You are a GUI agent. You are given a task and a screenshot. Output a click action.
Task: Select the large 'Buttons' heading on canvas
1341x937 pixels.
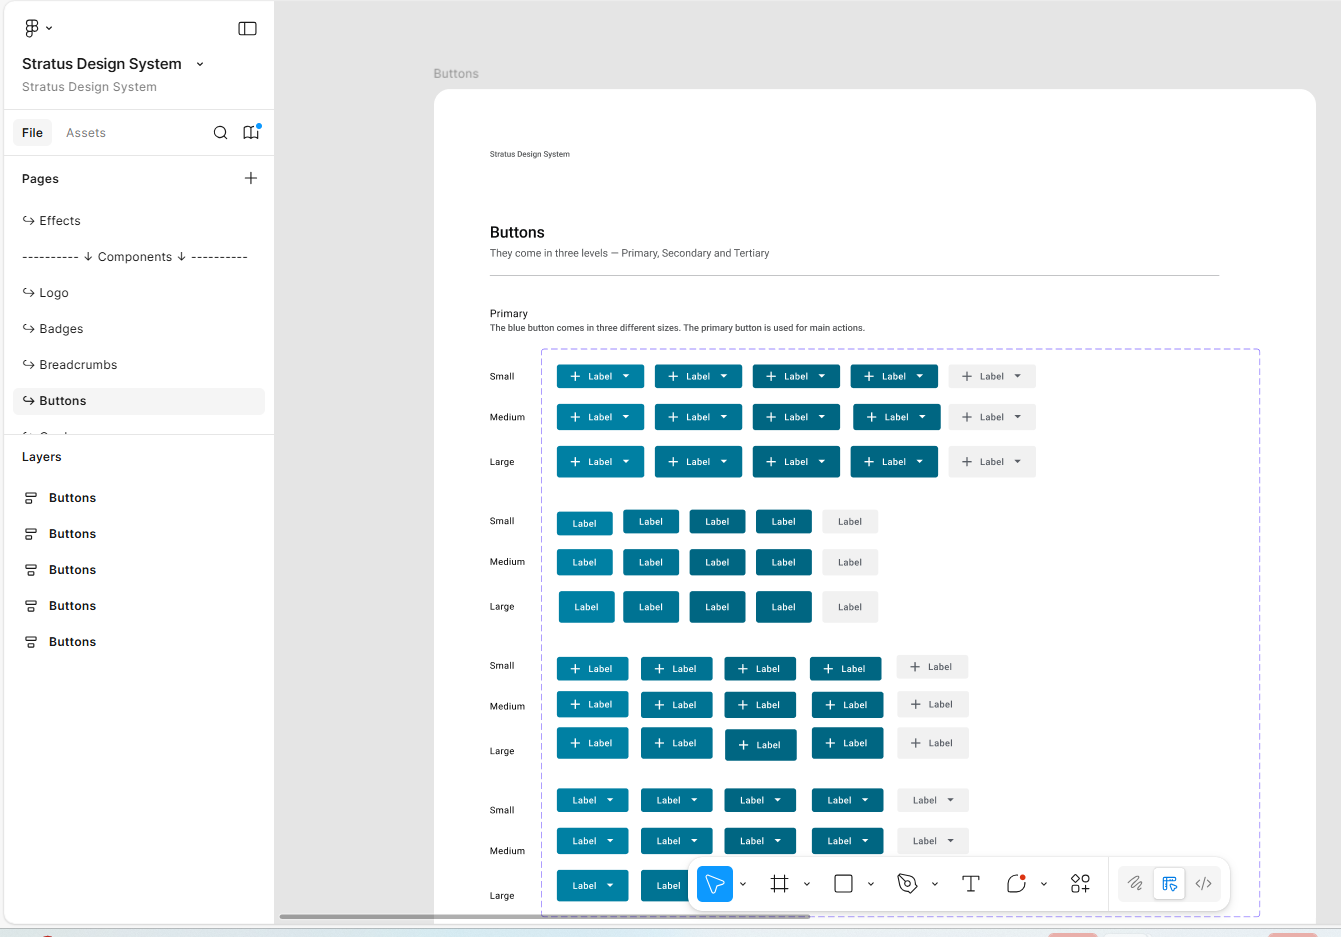(517, 232)
